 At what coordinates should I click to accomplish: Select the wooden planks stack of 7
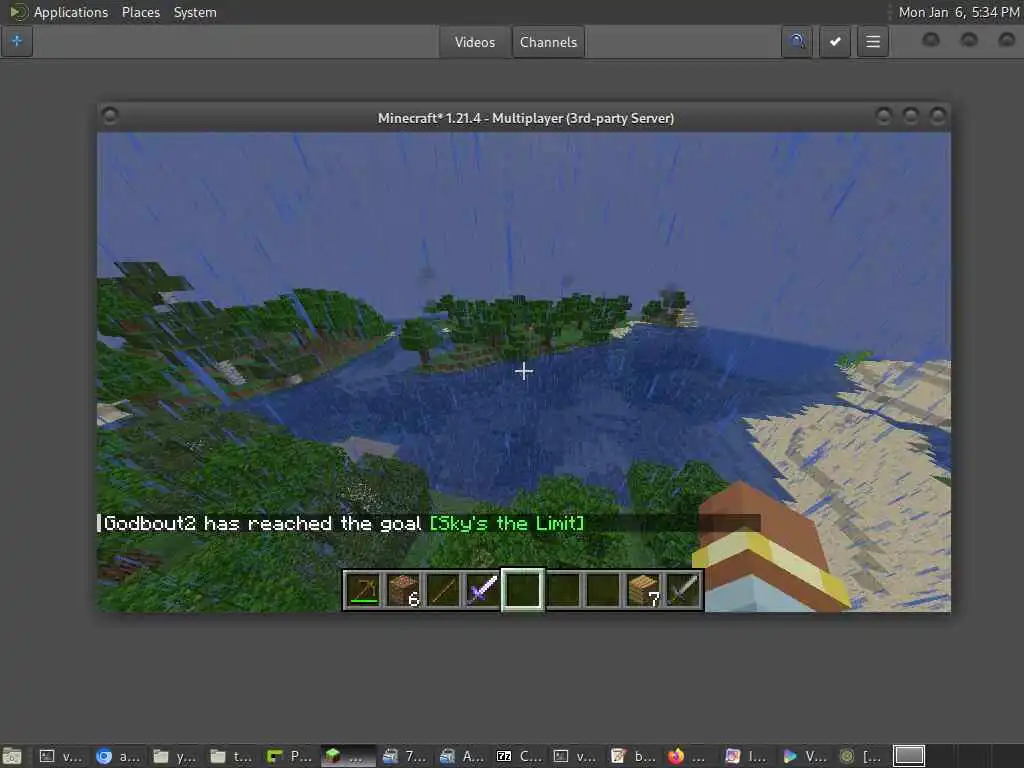click(x=643, y=590)
